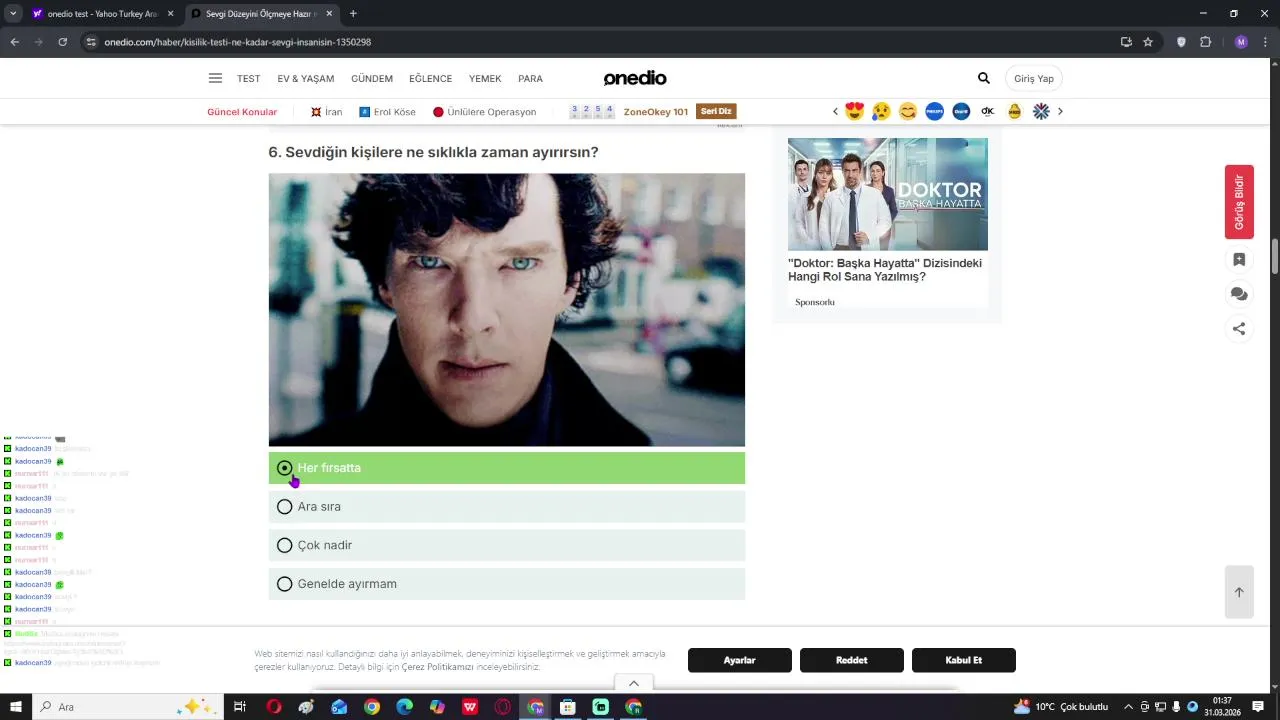1280x720 pixels.
Task: Open the Windows Start menu
Action: pyautogui.click(x=16, y=706)
